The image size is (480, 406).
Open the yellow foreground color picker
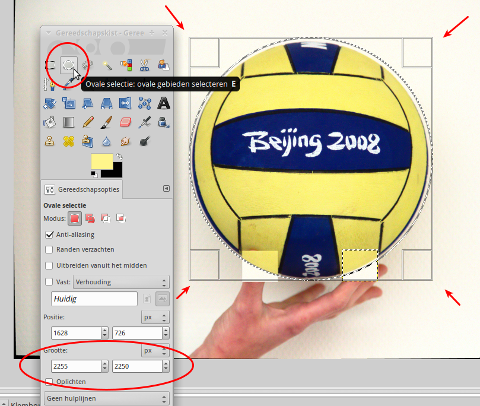click(x=102, y=161)
